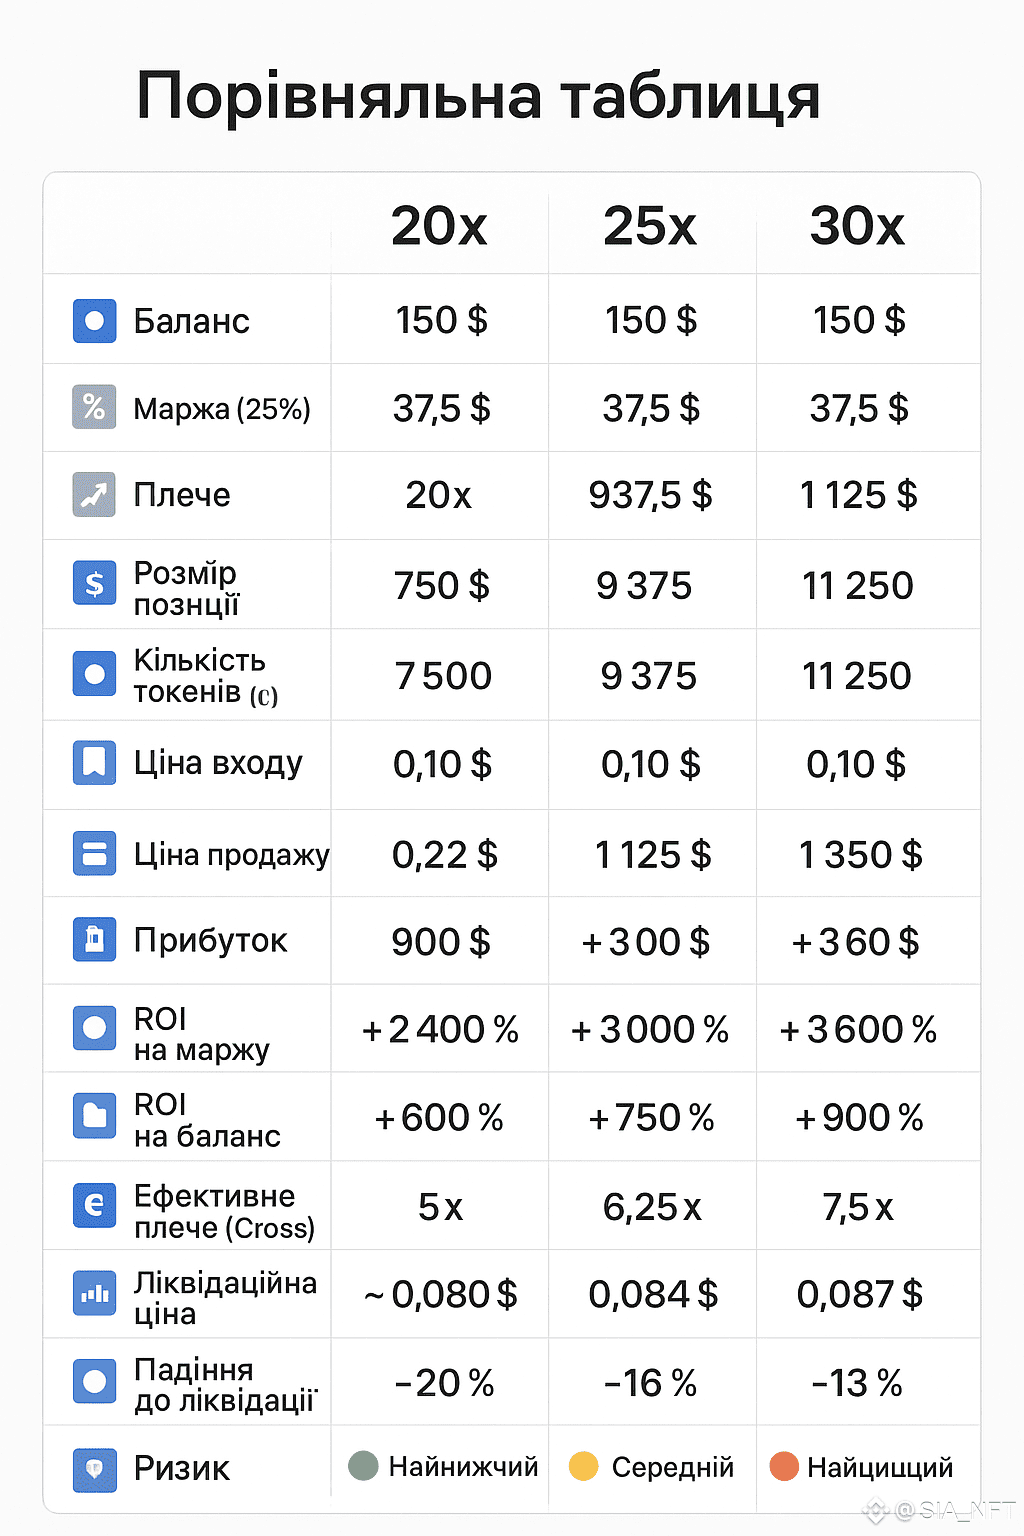Click the bar chart icon for Ліквідаційна ціна
1024x1536 pixels.
[x=94, y=1294]
